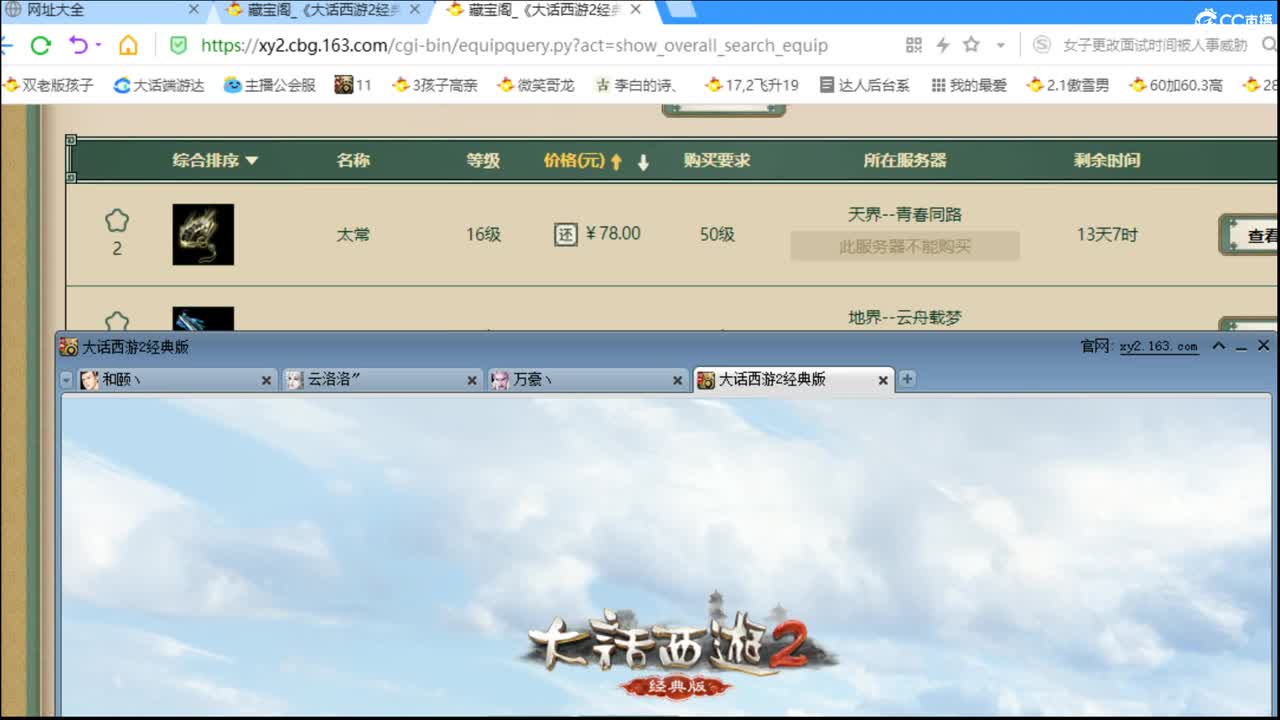Open the QR code icon in the address bar
Viewport: 1280px width, 720px height.
[x=913, y=45]
